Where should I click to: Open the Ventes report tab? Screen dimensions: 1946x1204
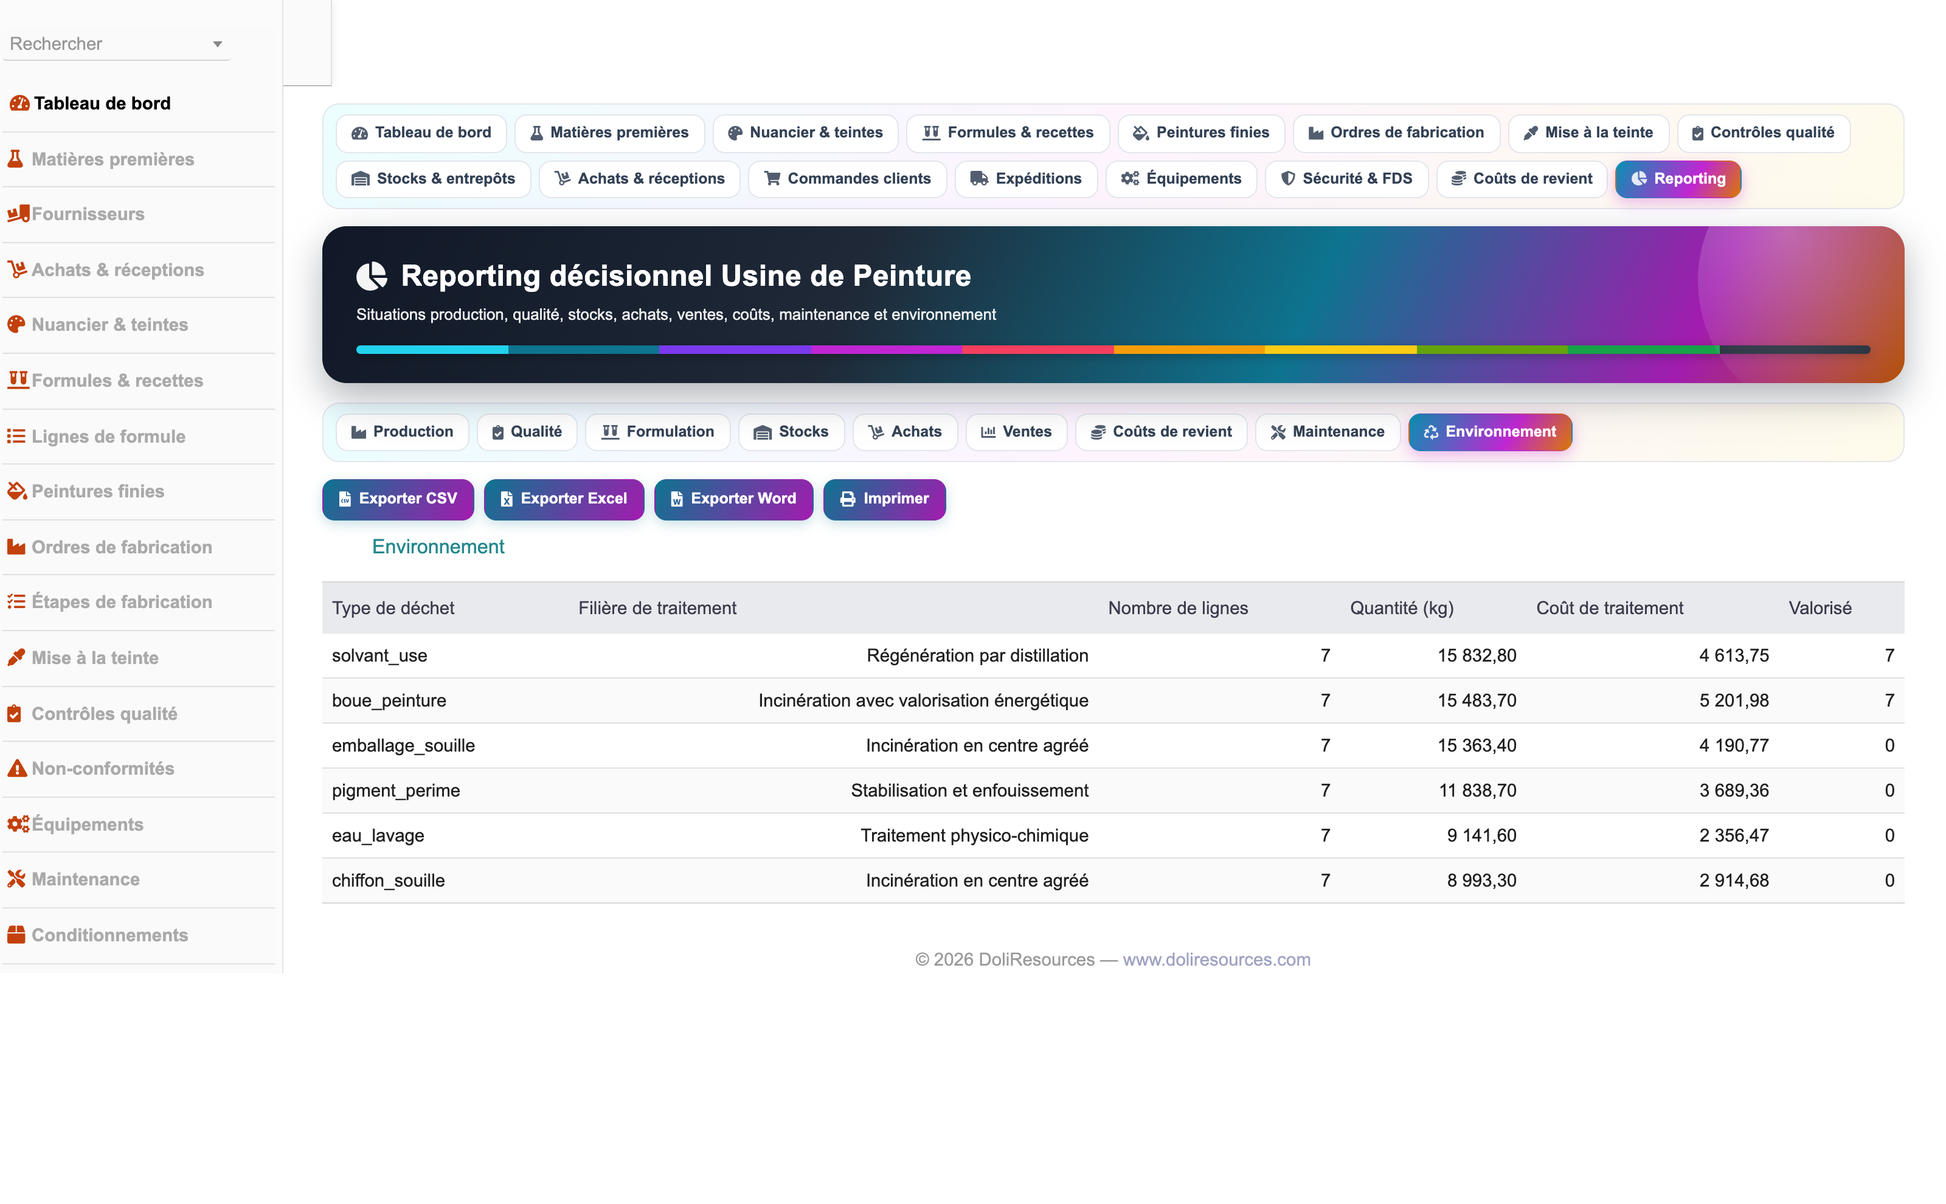coord(1016,432)
